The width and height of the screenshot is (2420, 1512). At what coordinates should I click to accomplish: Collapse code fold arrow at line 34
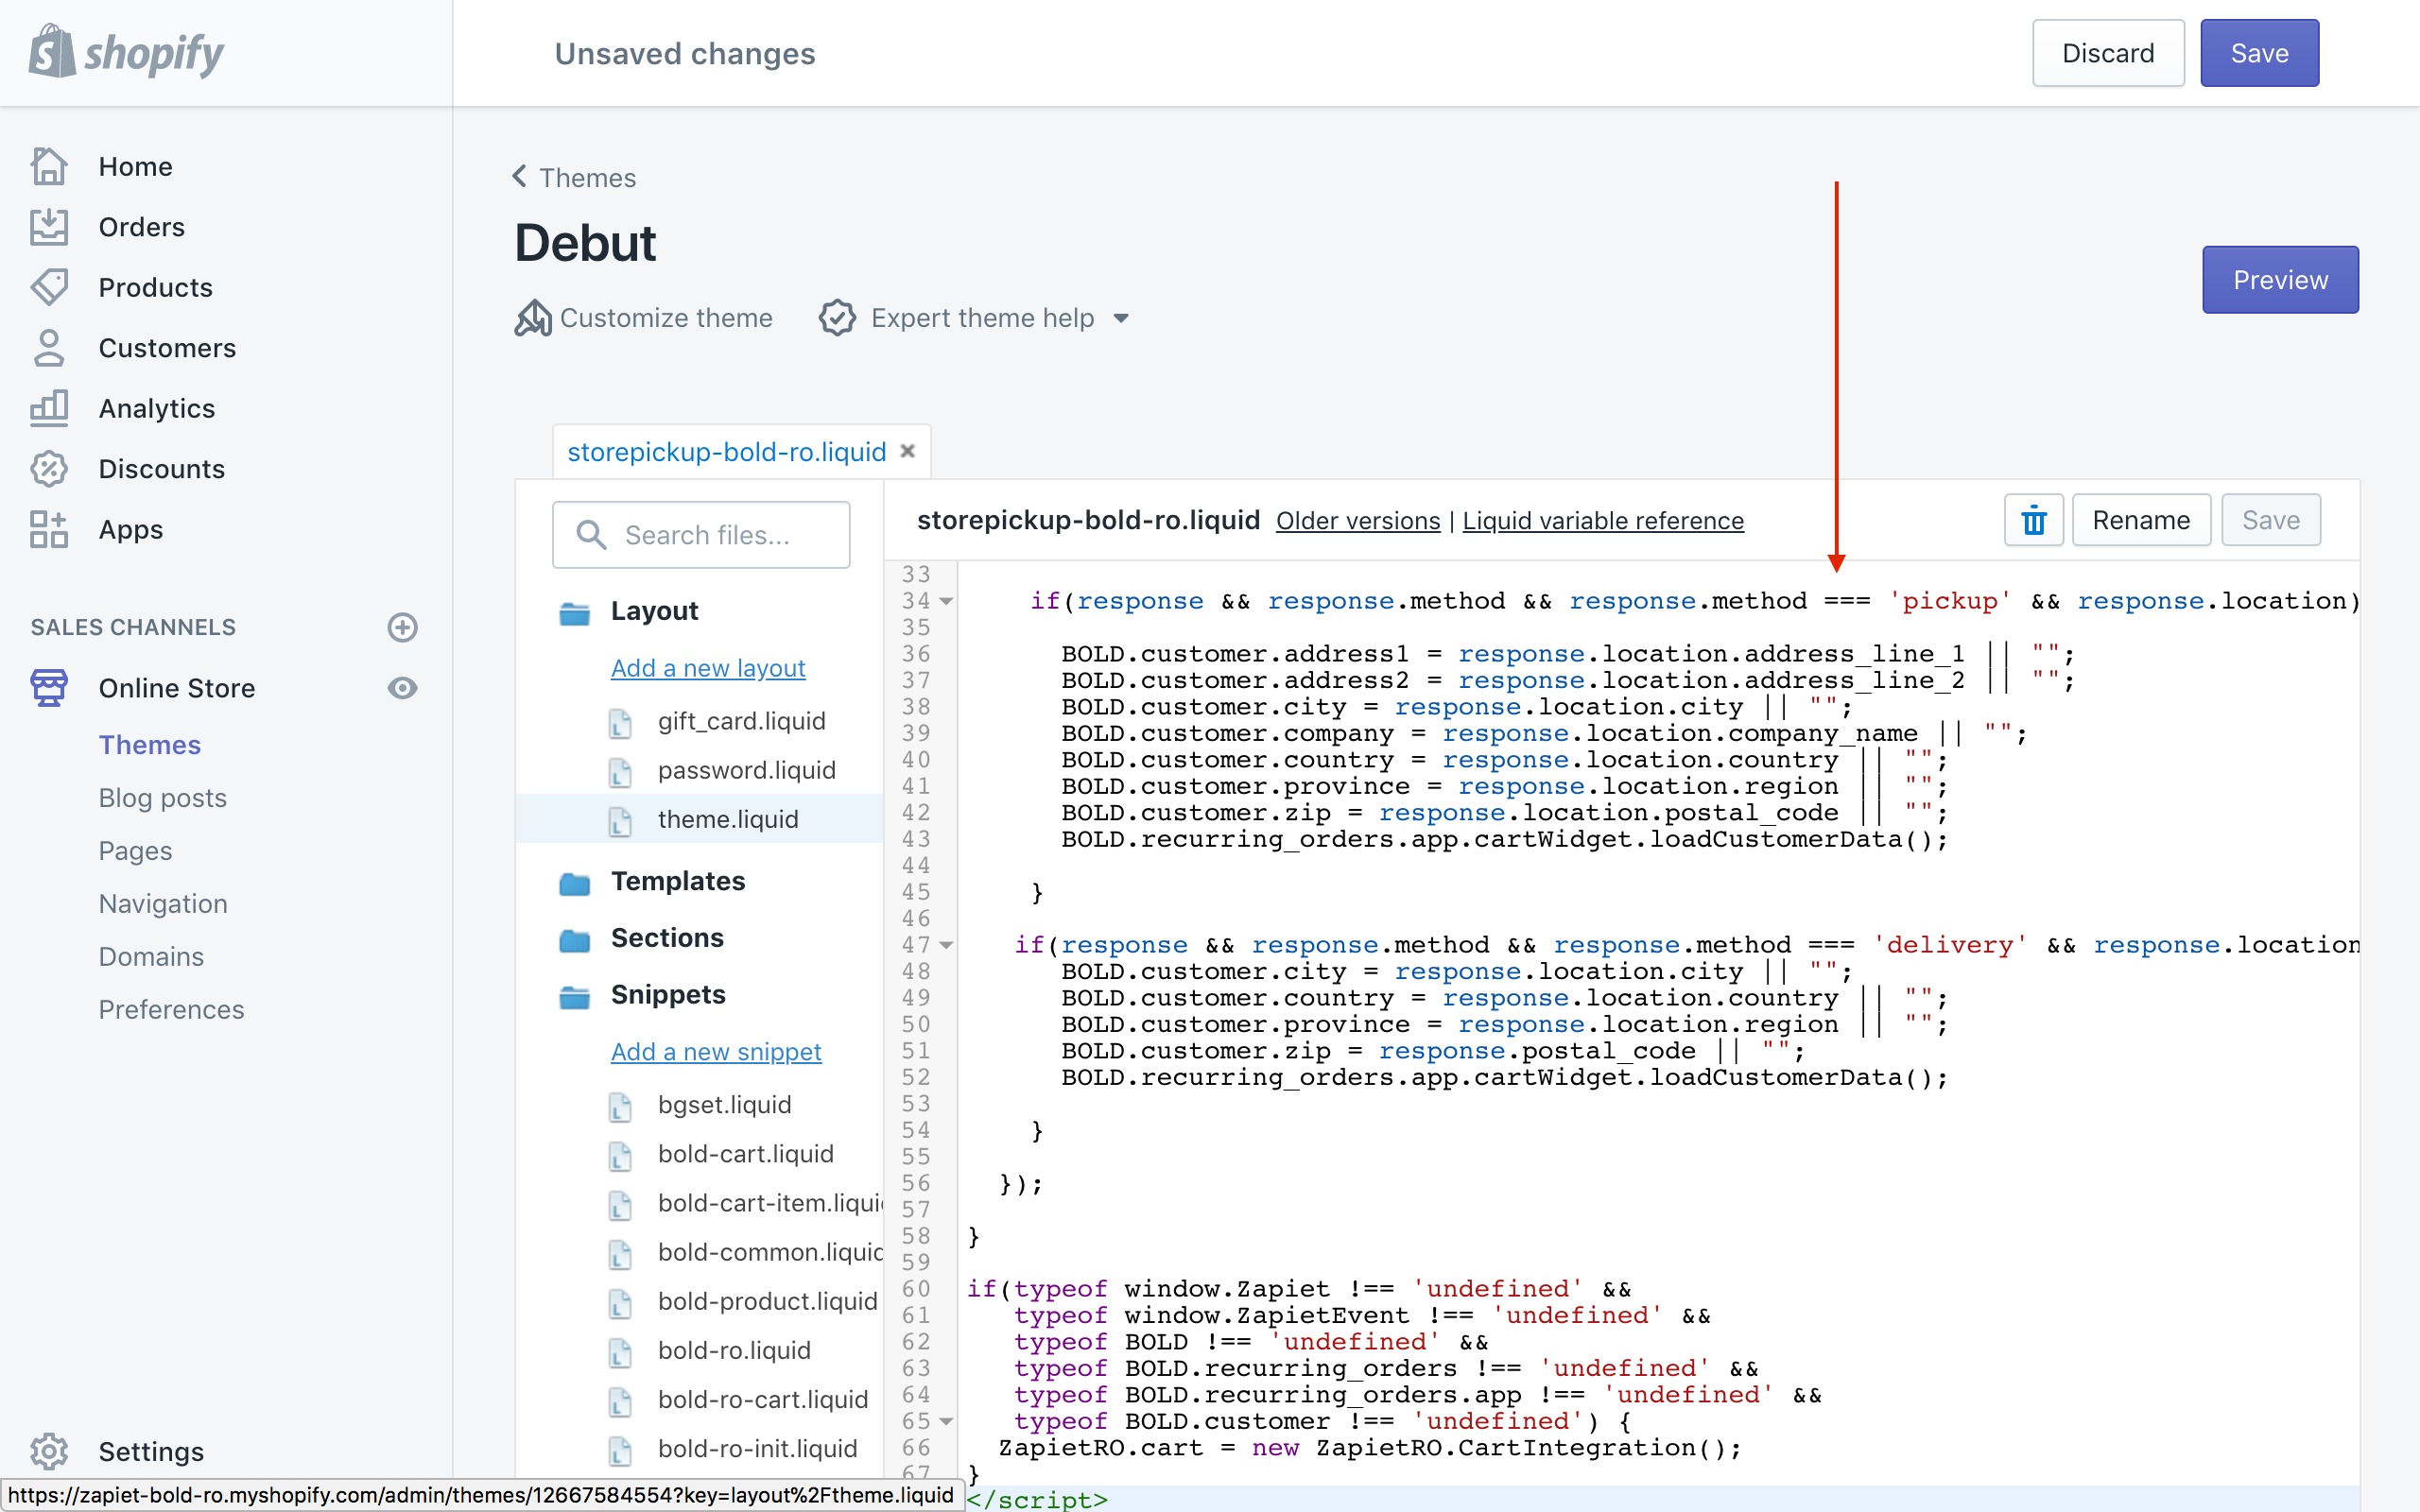click(946, 601)
